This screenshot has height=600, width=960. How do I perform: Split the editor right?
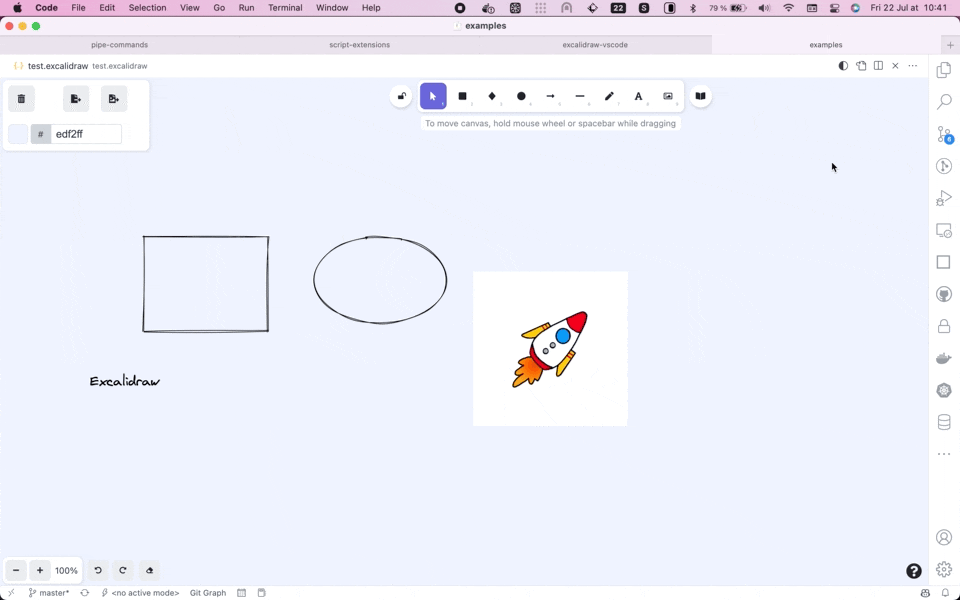click(878, 66)
